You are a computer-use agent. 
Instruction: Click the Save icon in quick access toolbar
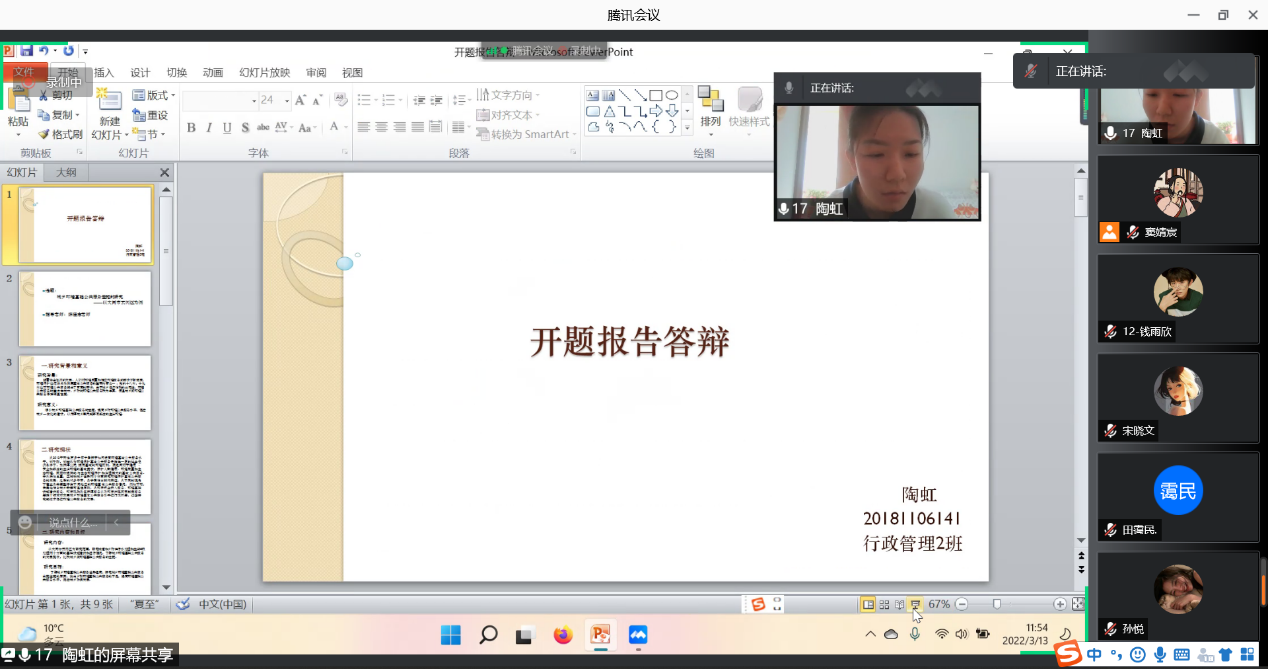26,51
